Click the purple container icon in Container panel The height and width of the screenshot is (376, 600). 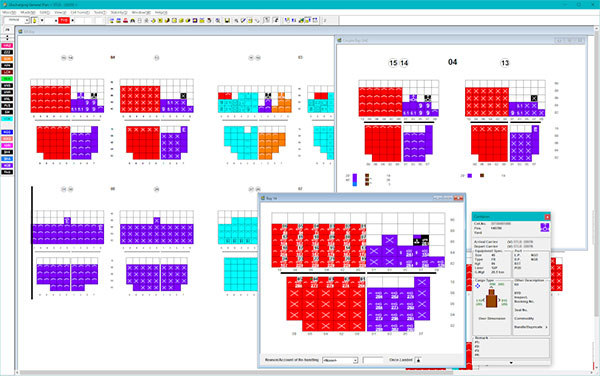coord(545,227)
